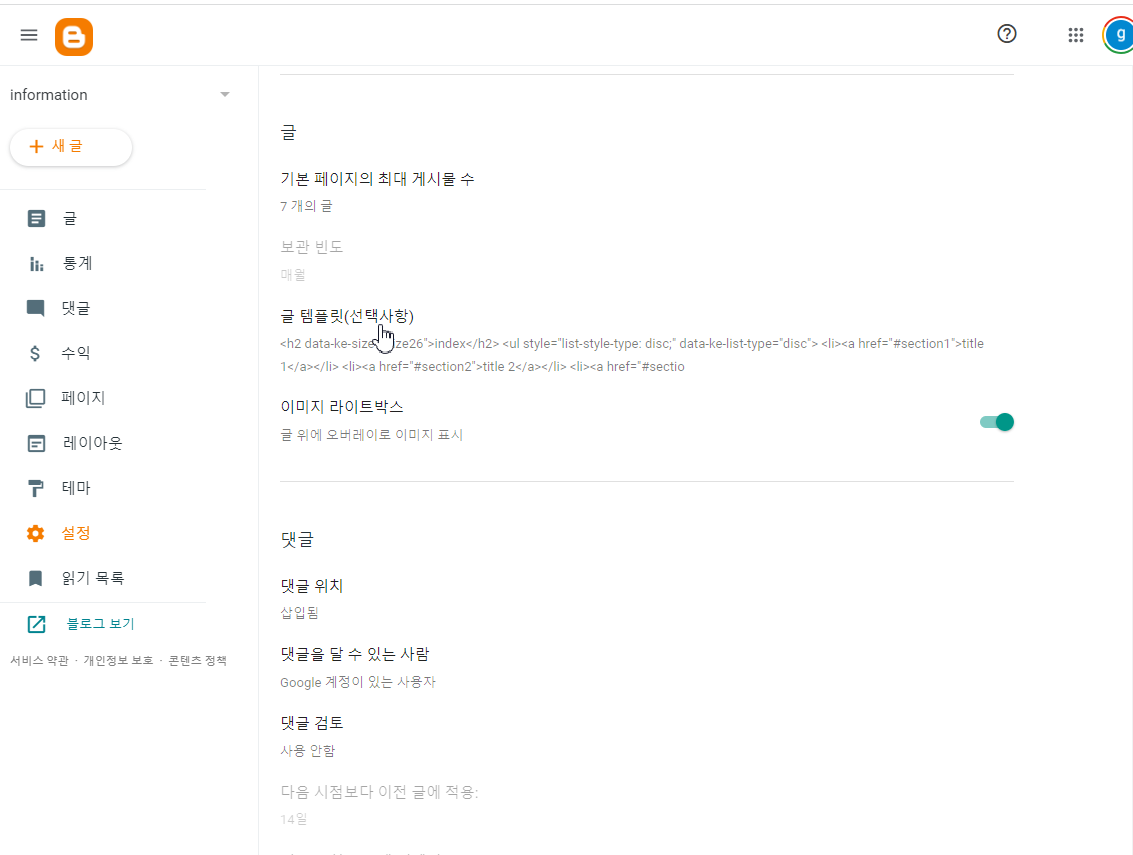
Task: Click the 설정 settings gear icon
Action: (36, 532)
